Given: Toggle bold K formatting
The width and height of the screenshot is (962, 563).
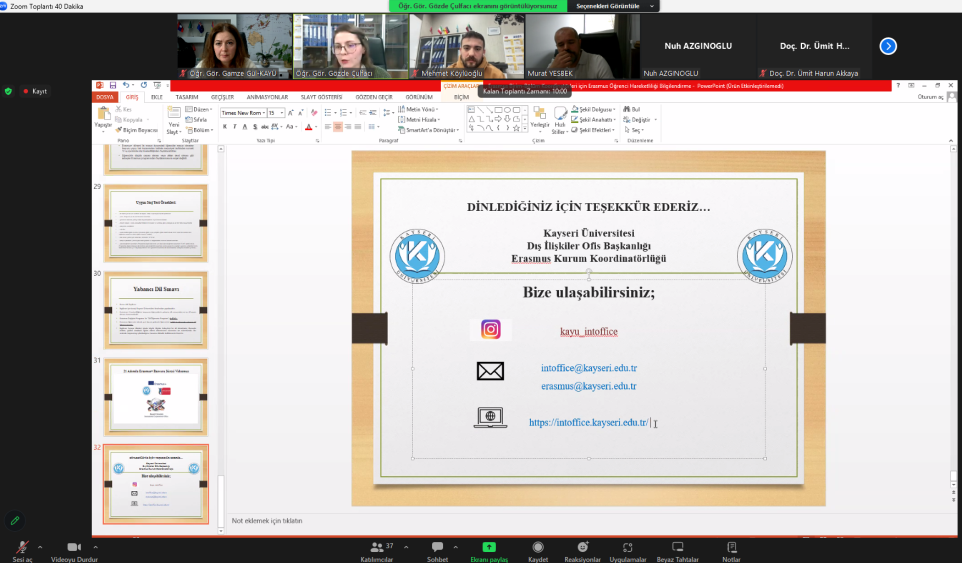Looking at the screenshot, I should coord(225,127).
